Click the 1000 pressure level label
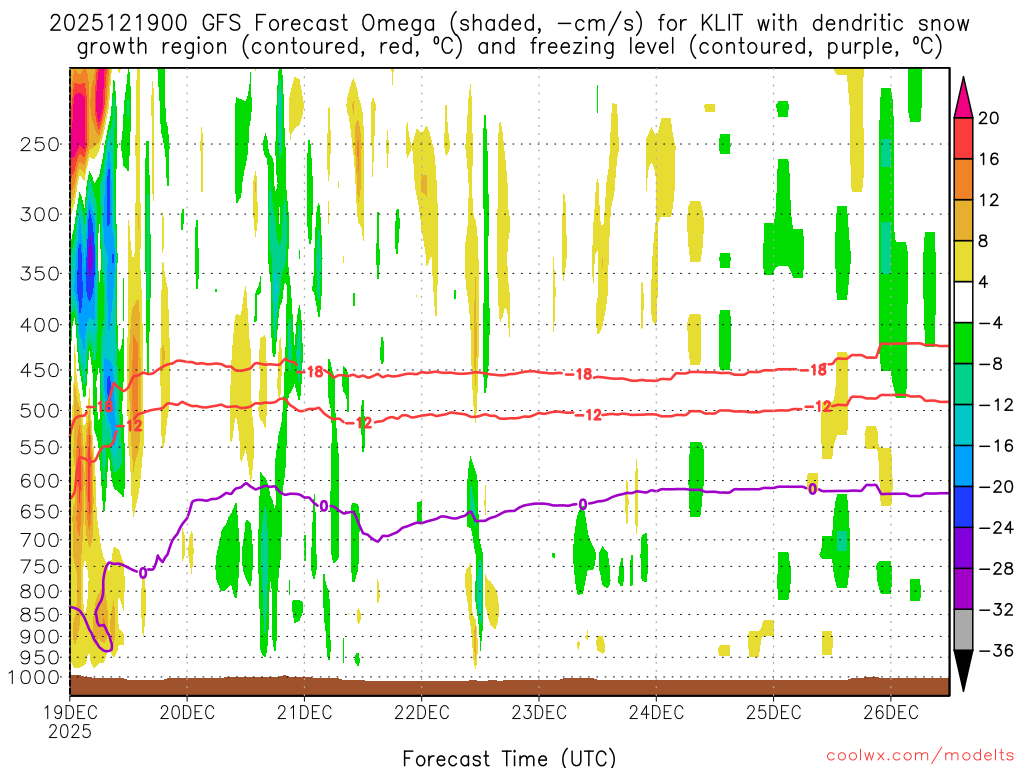 [34, 678]
